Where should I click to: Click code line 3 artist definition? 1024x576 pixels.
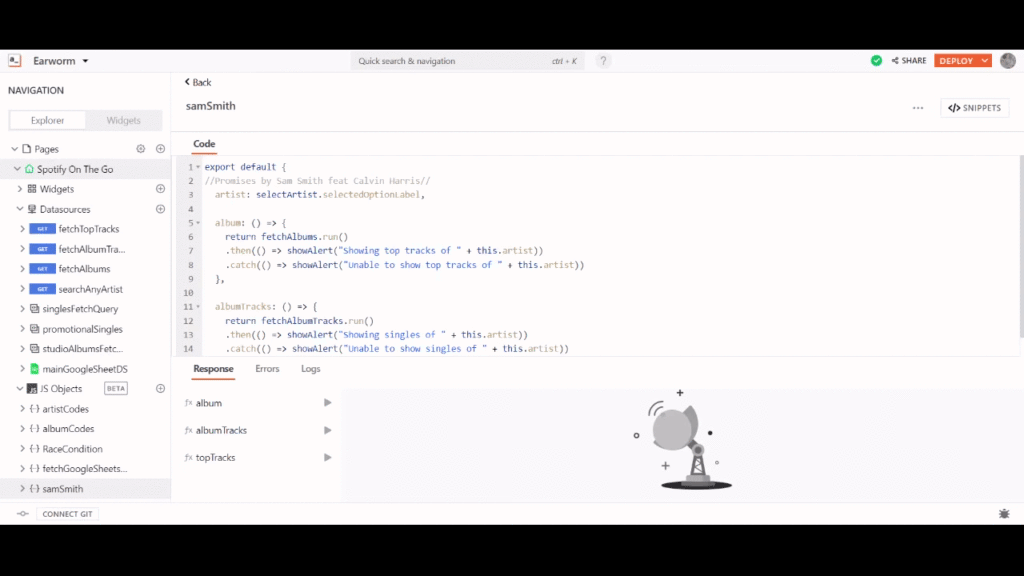click(x=320, y=195)
